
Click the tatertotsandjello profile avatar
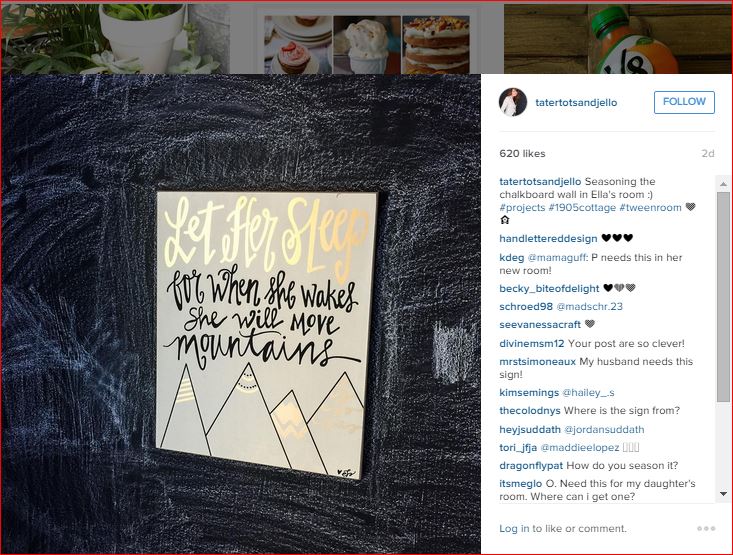click(513, 102)
